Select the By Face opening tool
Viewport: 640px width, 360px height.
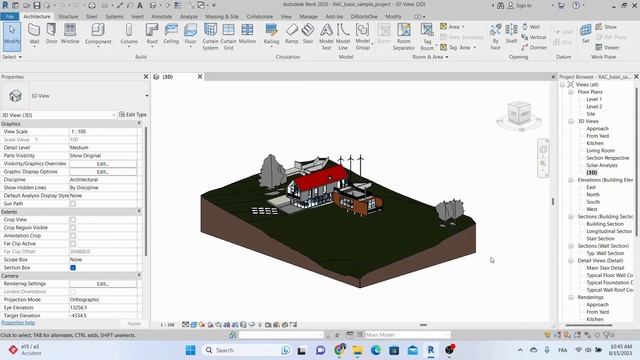[495, 37]
